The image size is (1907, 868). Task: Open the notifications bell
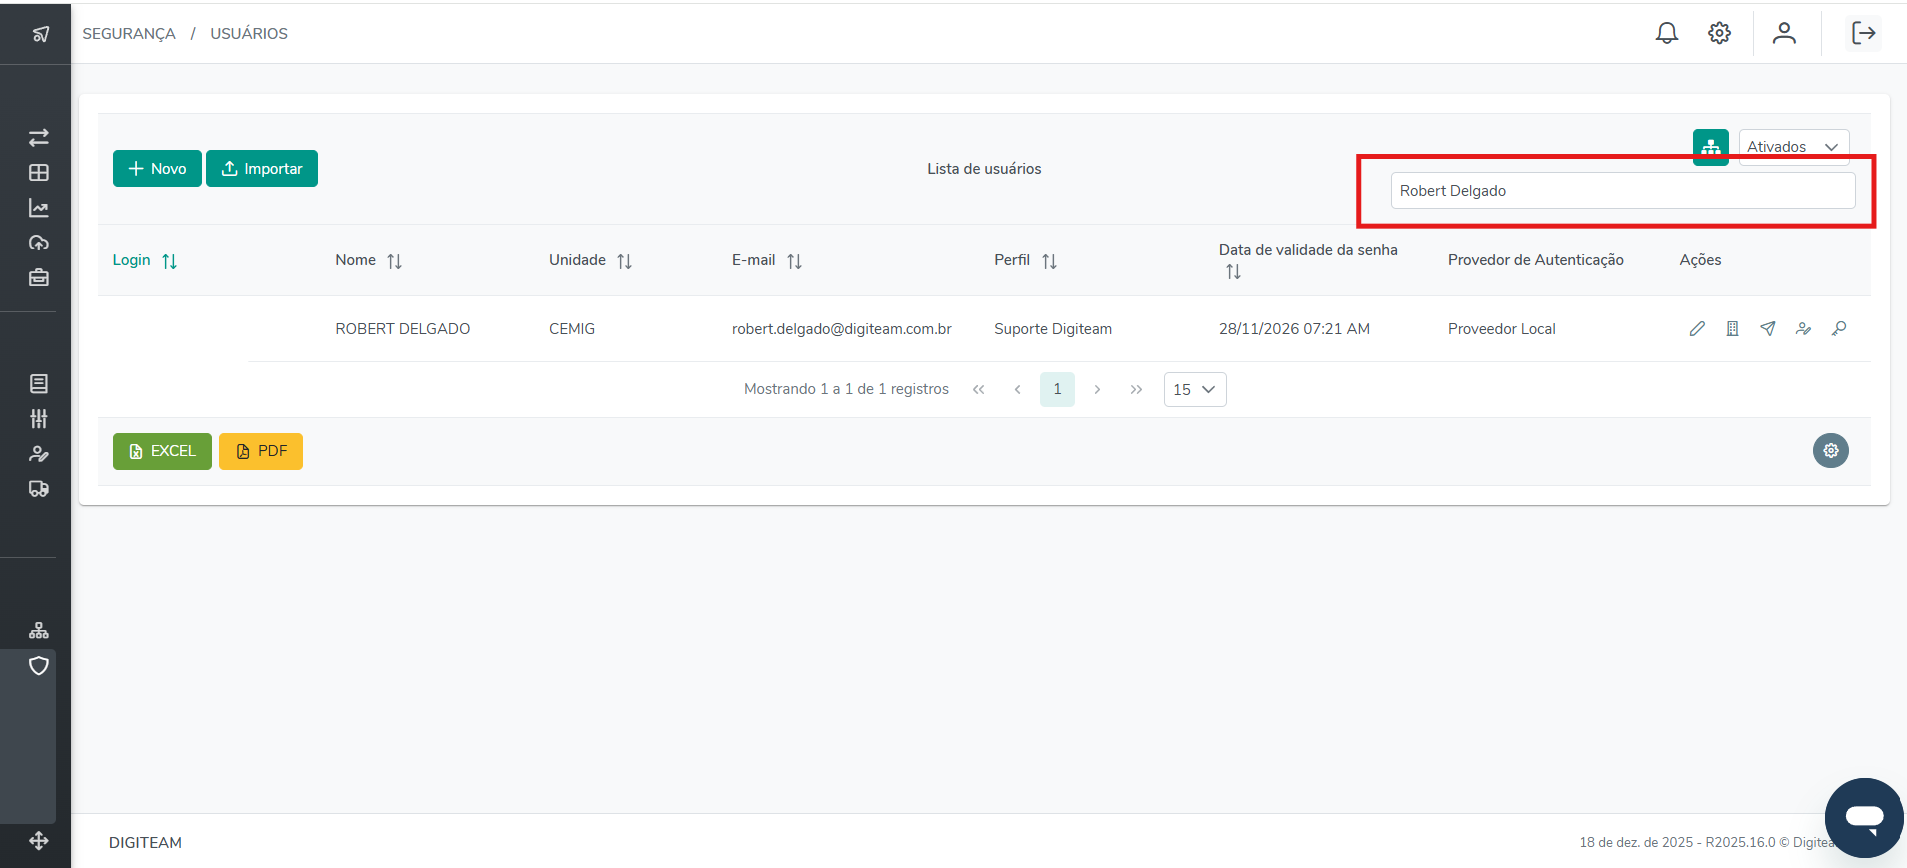click(x=1666, y=33)
